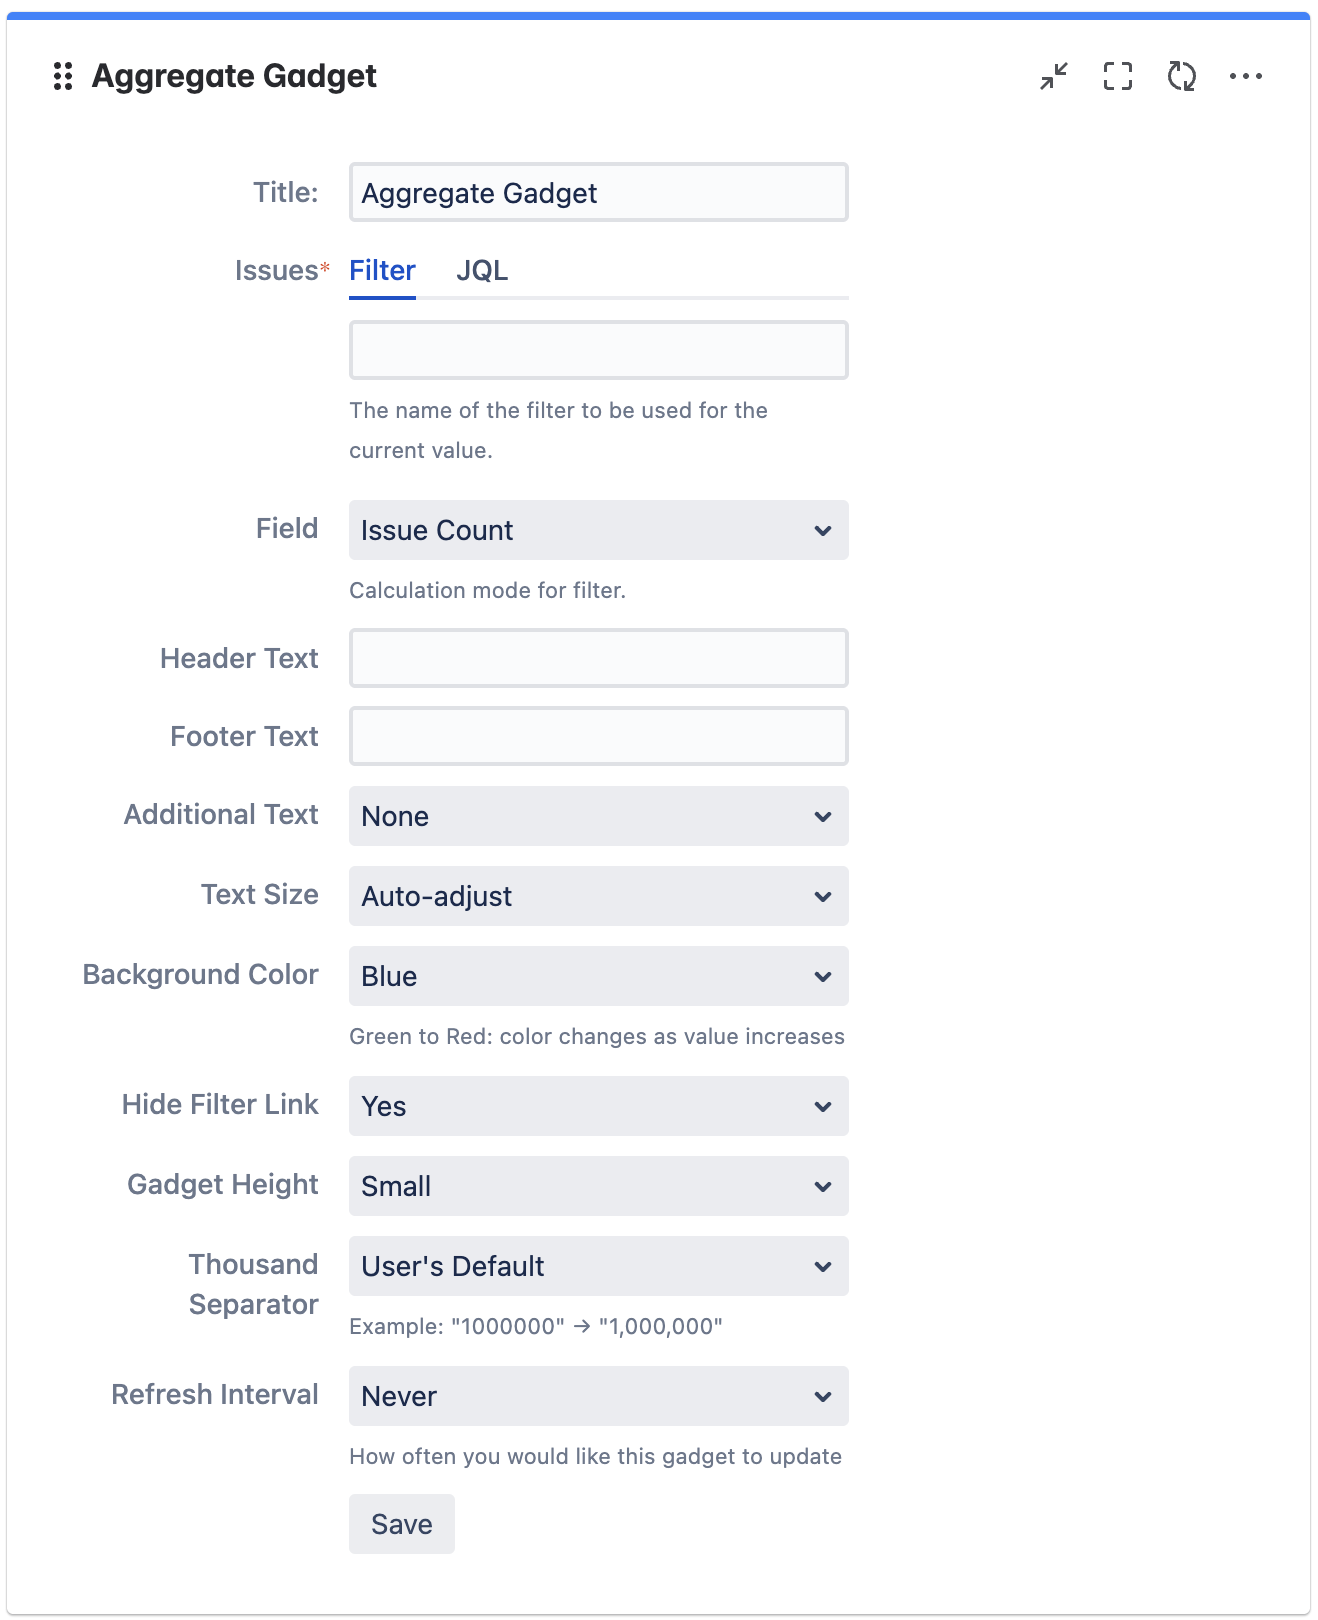Refresh the Aggregate Gadget
Screen dimensions: 1318x1620
pos(1182,76)
